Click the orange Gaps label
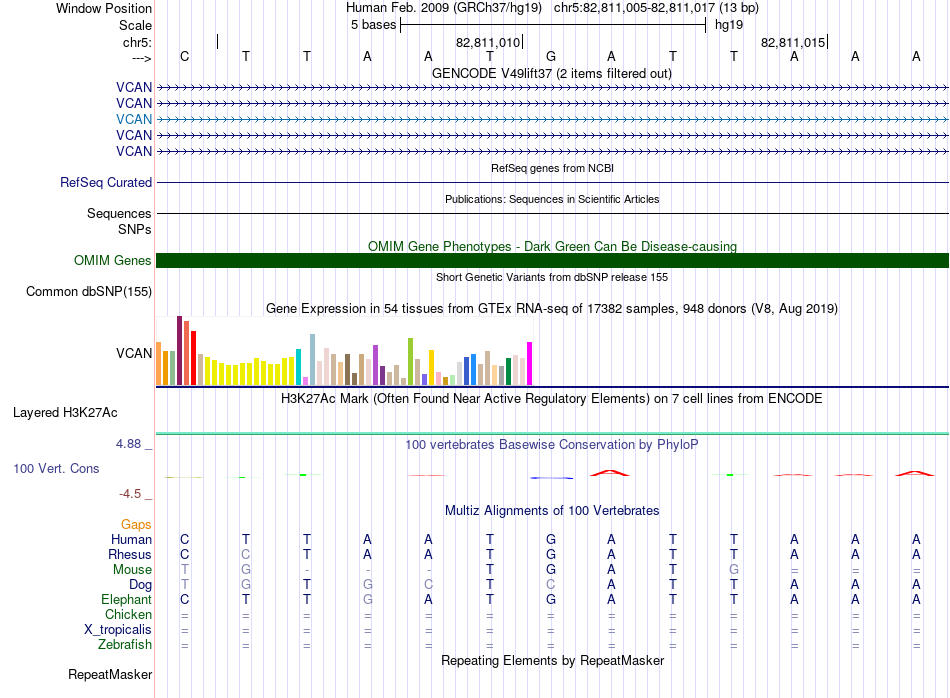950x698 pixels. [x=136, y=525]
